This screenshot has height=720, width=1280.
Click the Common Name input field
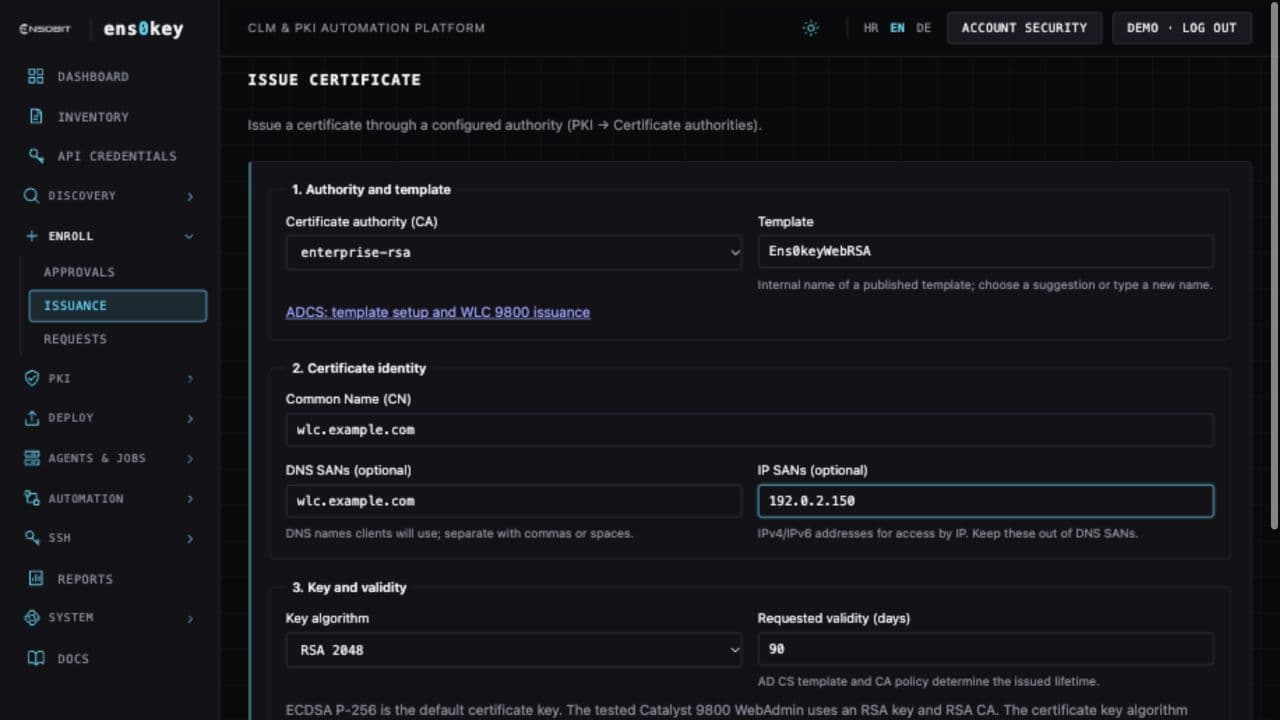click(x=750, y=430)
